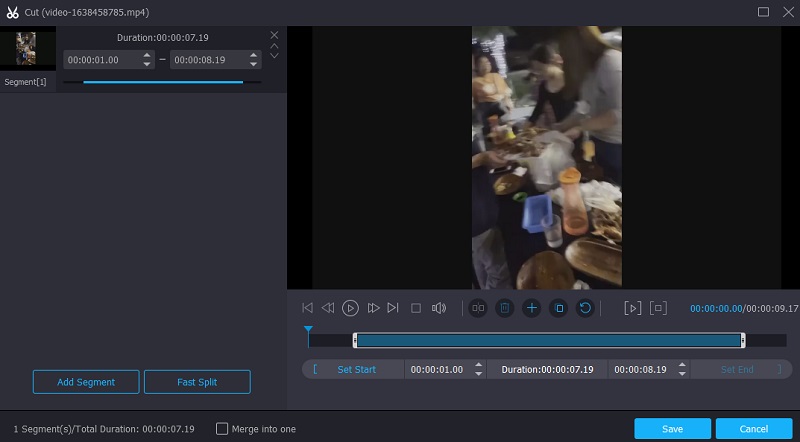800x442 pixels.
Task: Add new segment with plus icon
Action: (x=532, y=308)
